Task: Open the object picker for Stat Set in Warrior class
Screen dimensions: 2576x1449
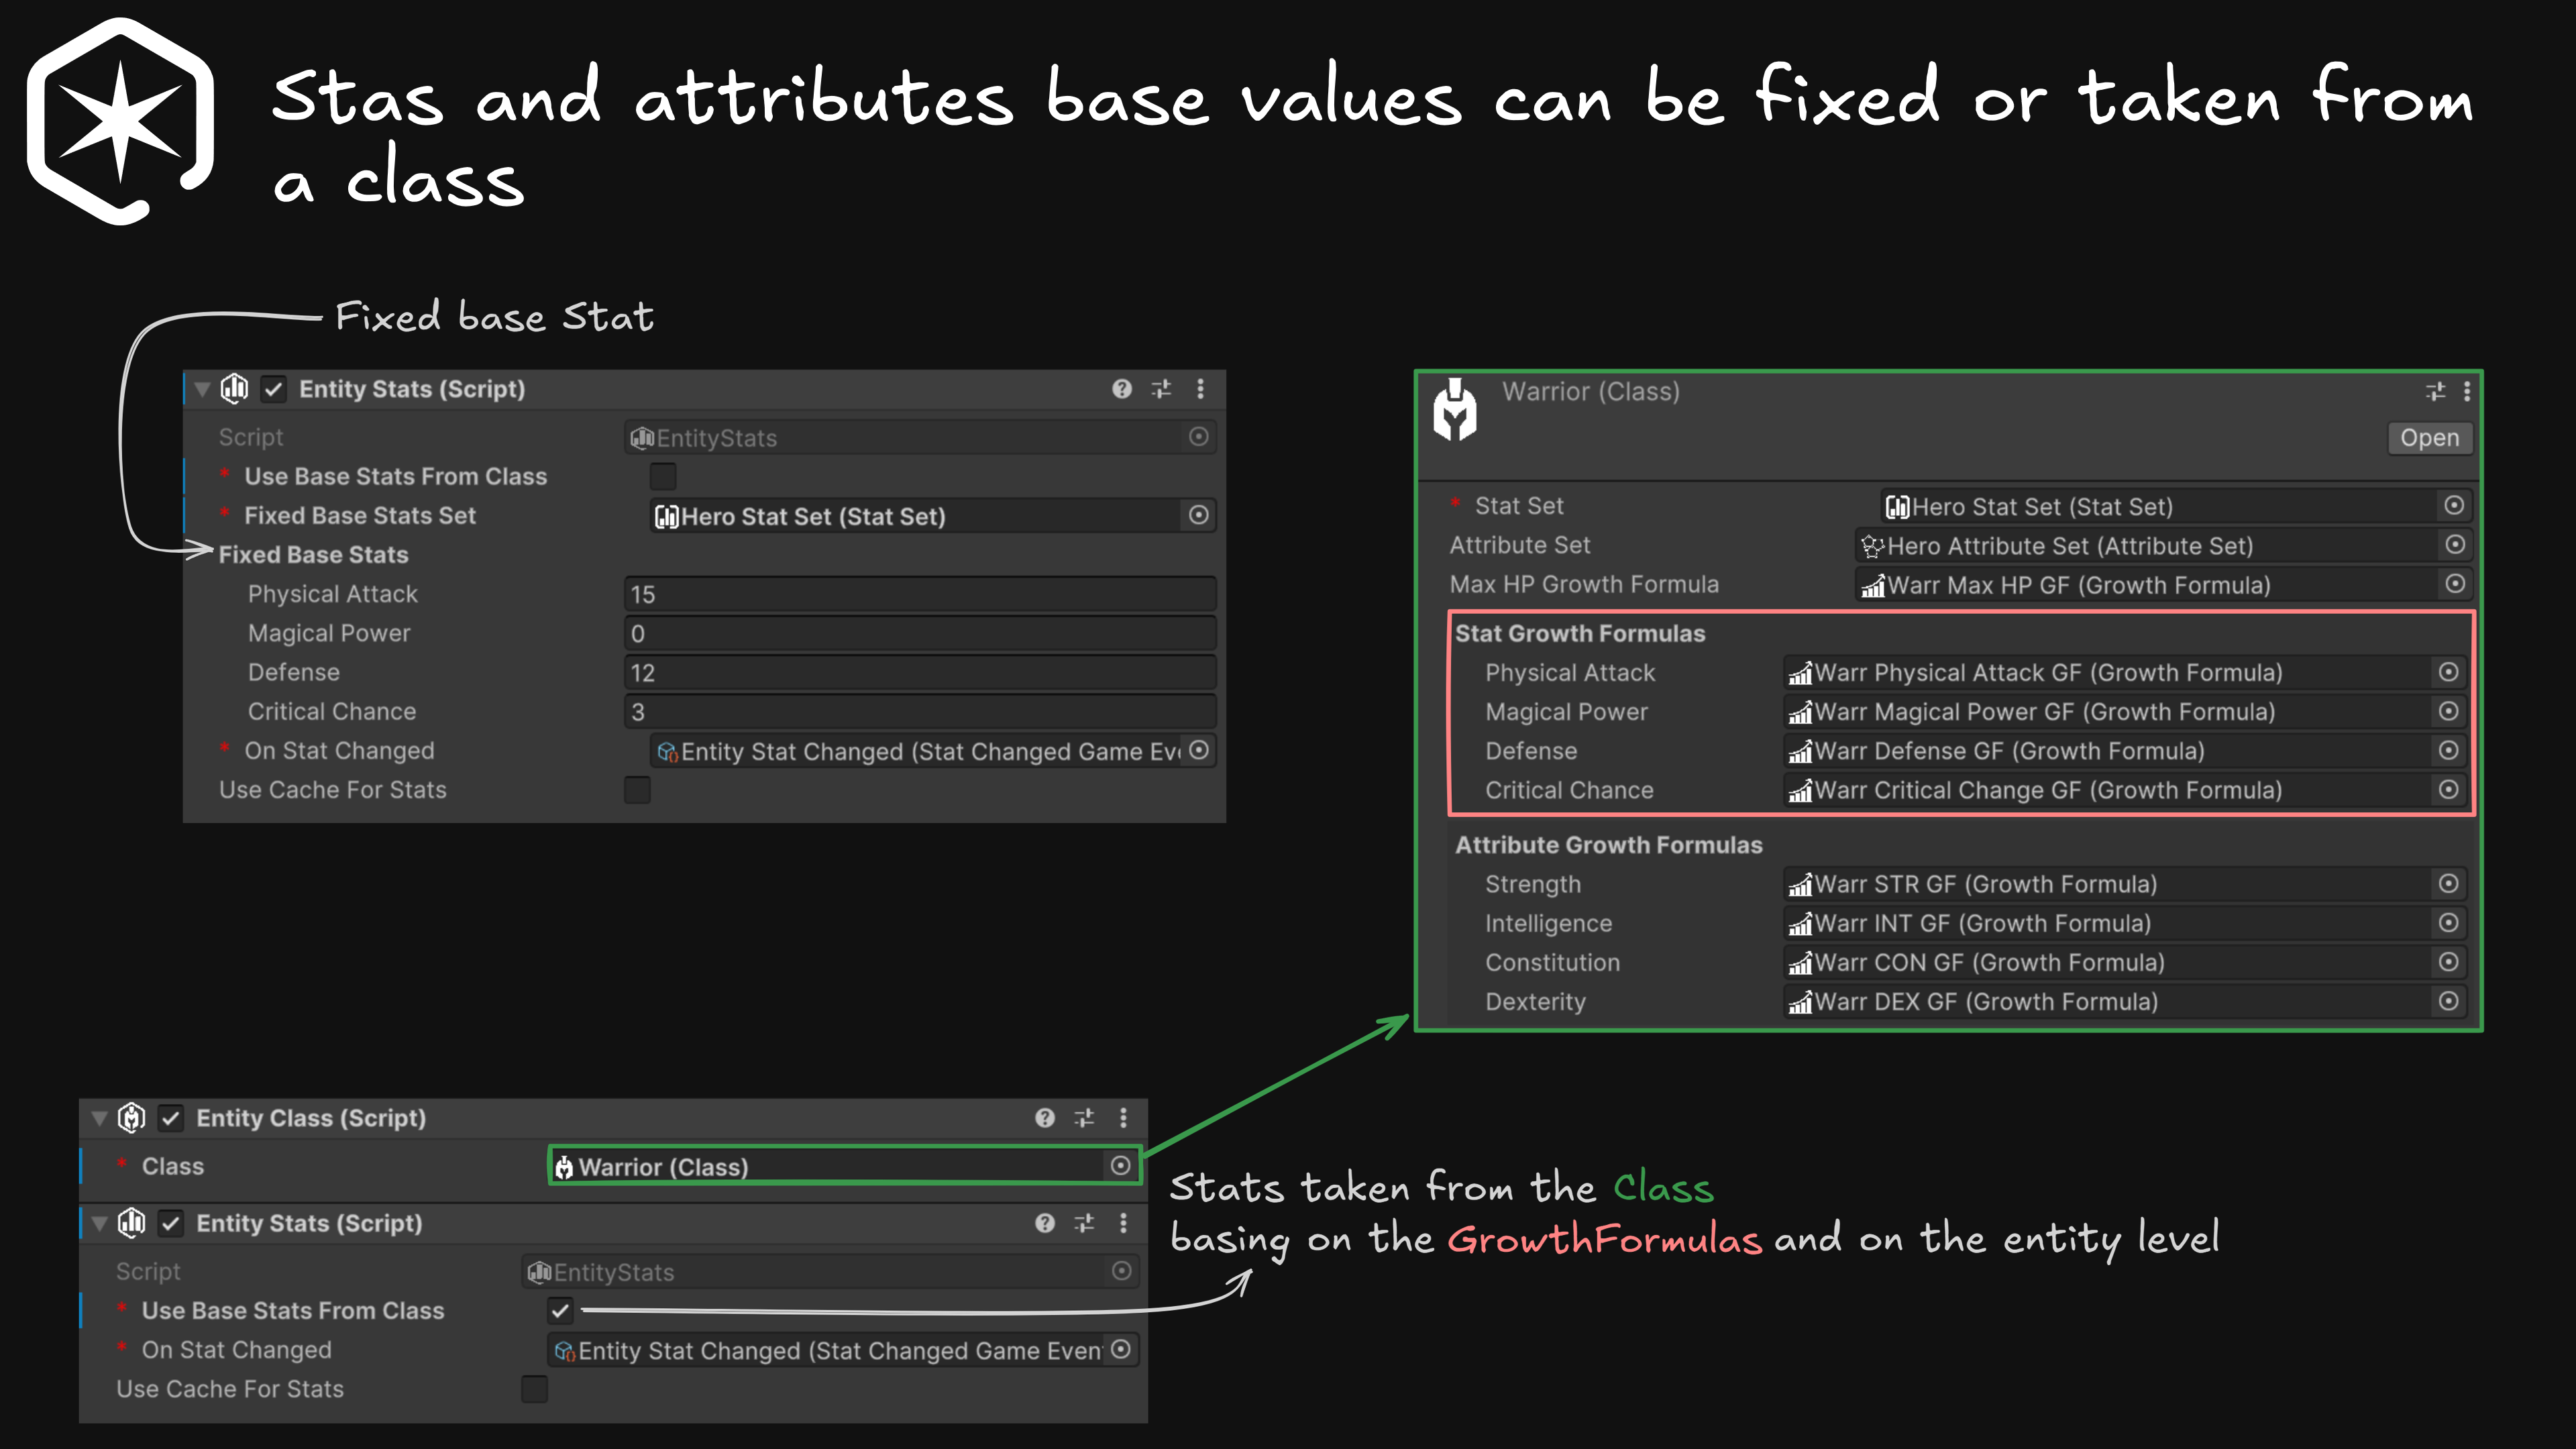Action: point(2454,506)
